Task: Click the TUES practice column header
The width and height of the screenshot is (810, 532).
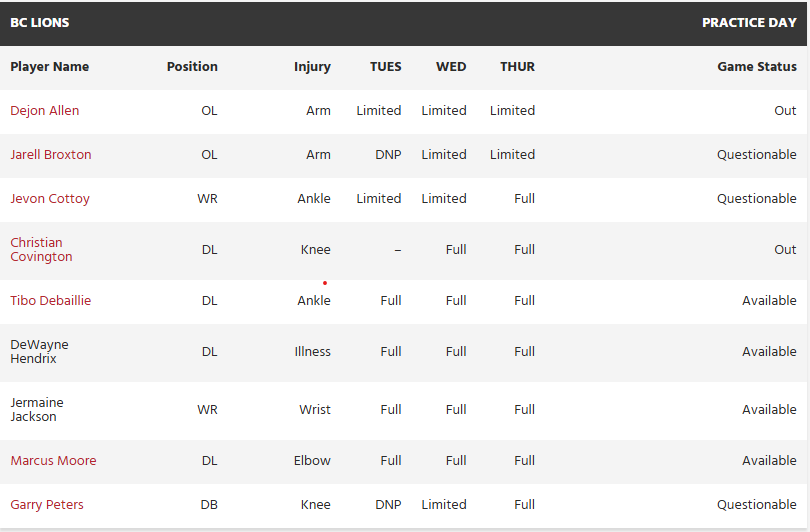Action: (x=385, y=67)
